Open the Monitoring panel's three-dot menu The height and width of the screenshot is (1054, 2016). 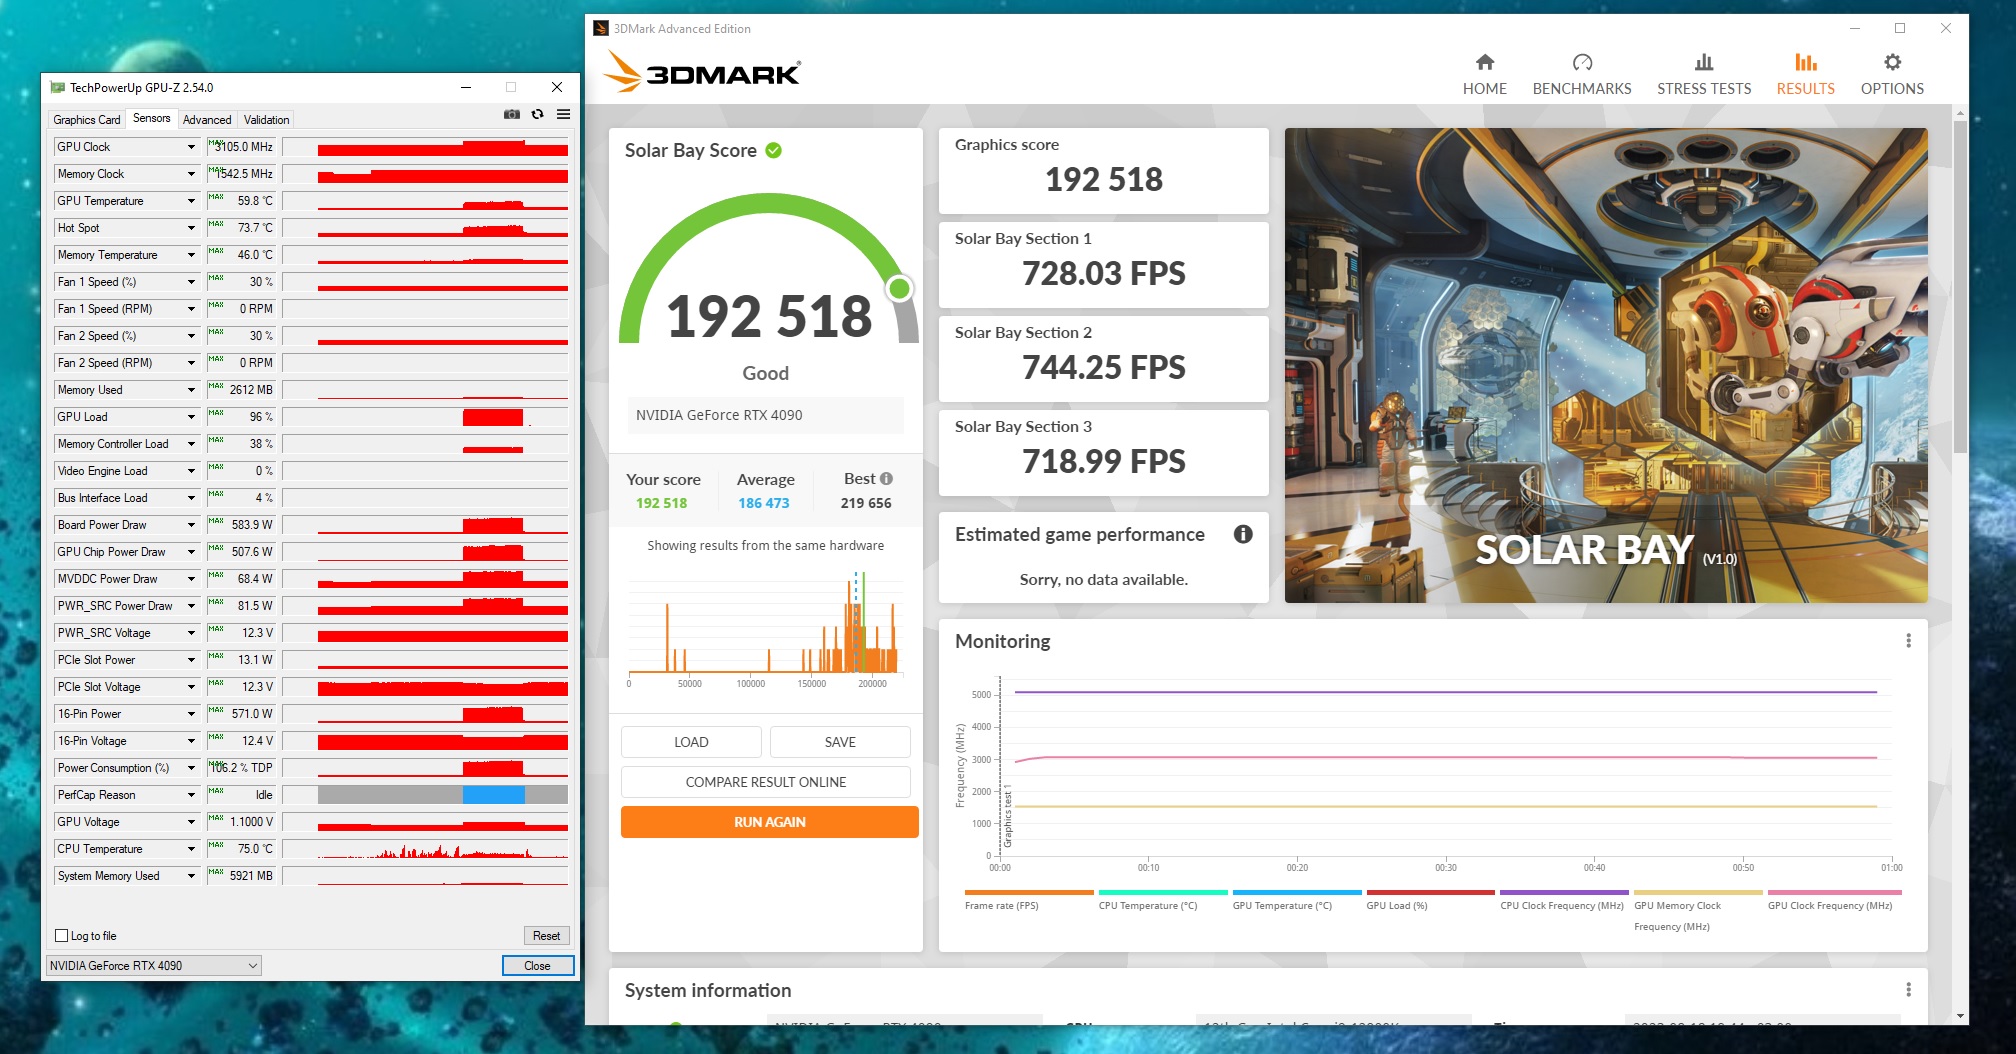[1908, 640]
